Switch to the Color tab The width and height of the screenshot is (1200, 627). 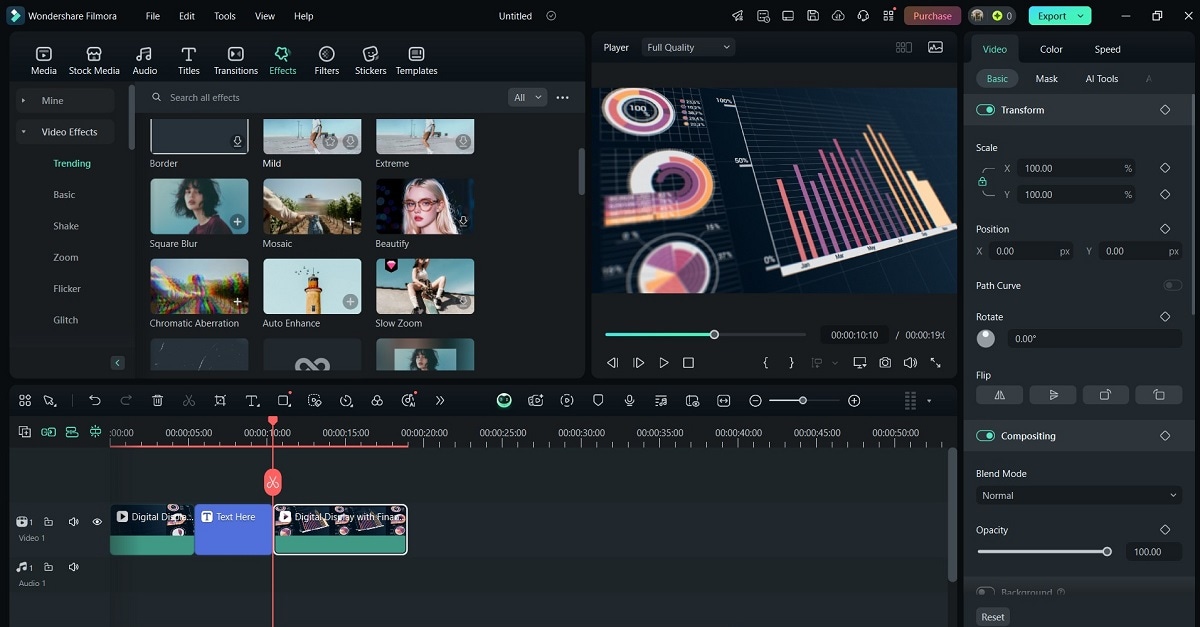(x=1051, y=49)
